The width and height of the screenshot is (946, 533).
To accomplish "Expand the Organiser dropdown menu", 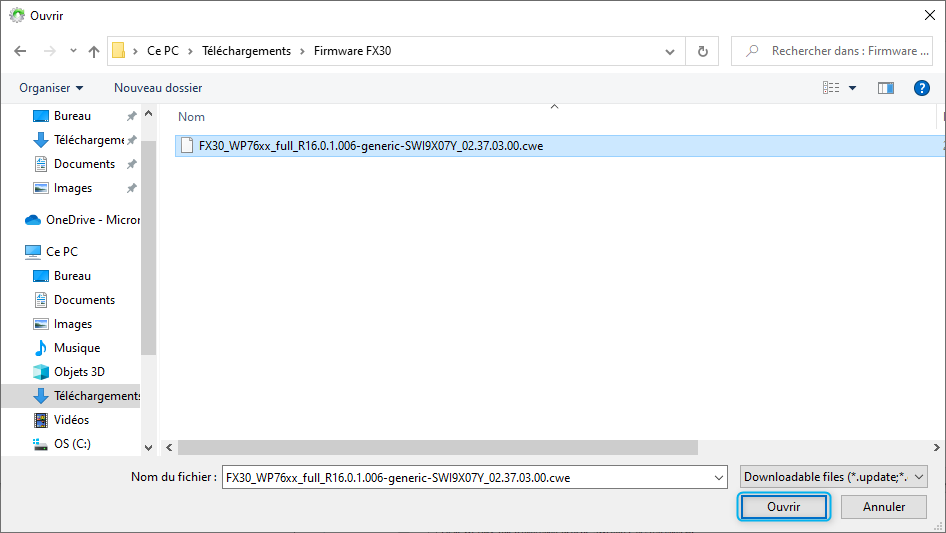I will 51,88.
